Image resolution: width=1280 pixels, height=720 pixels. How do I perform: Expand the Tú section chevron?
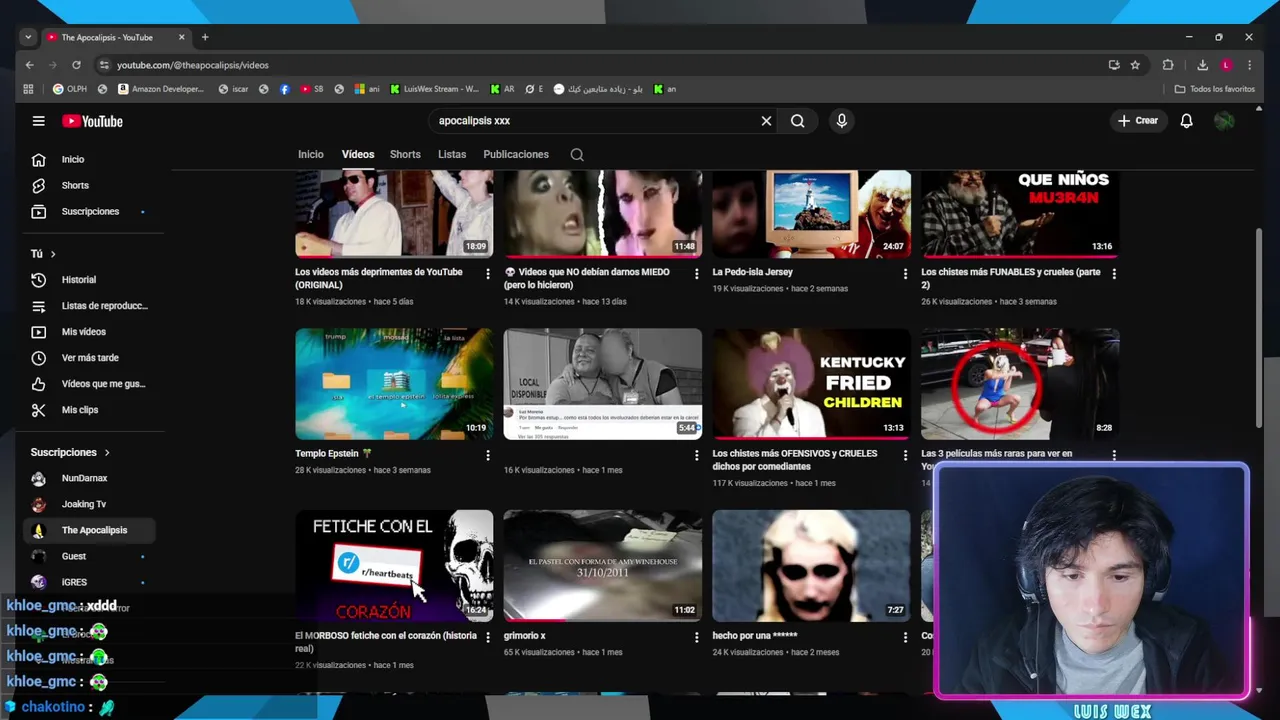[x=53, y=254]
